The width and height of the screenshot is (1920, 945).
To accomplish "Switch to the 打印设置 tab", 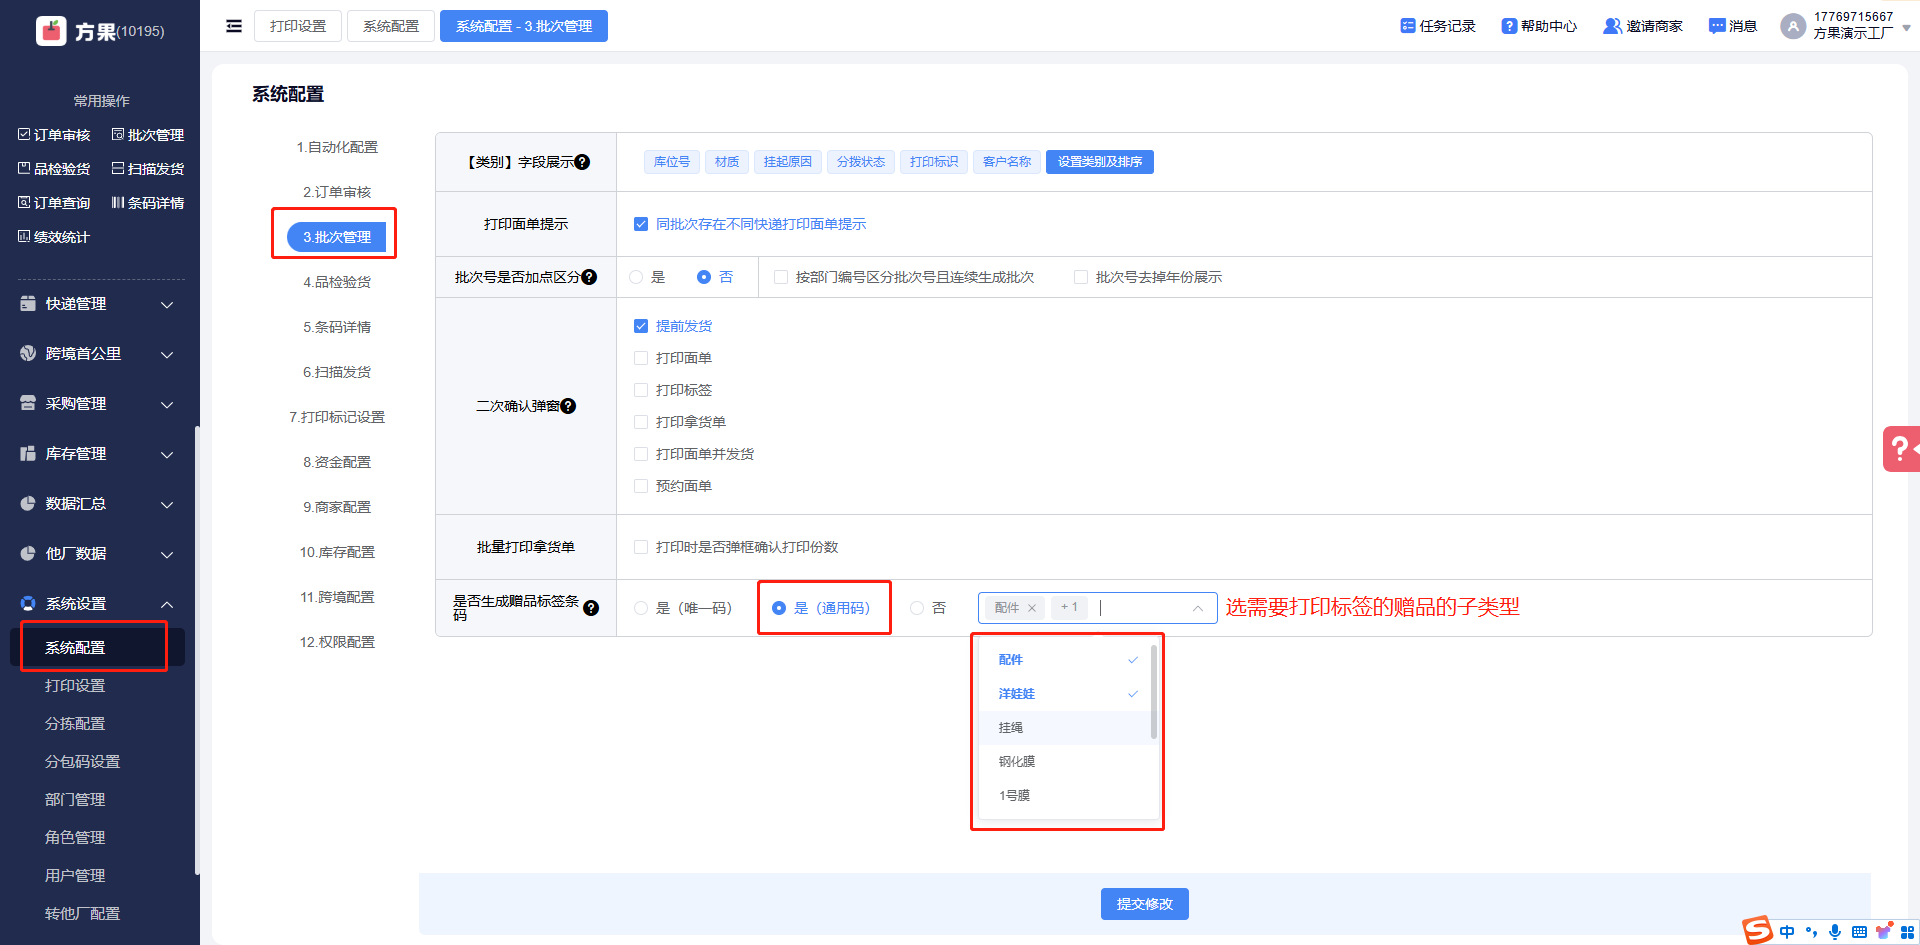I will pyautogui.click(x=298, y=26).
